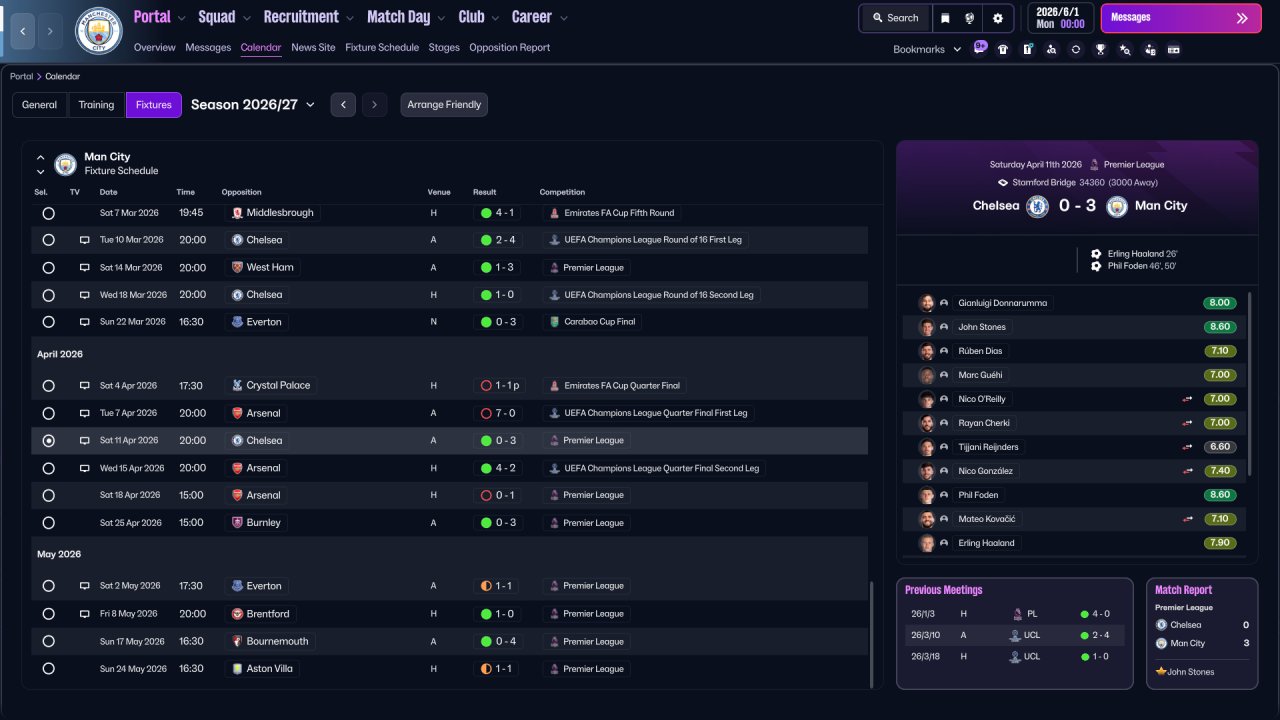This screenshot has width=1280, height=720.
Task: Go to the previous season arrow button
Action: (343, 105)
